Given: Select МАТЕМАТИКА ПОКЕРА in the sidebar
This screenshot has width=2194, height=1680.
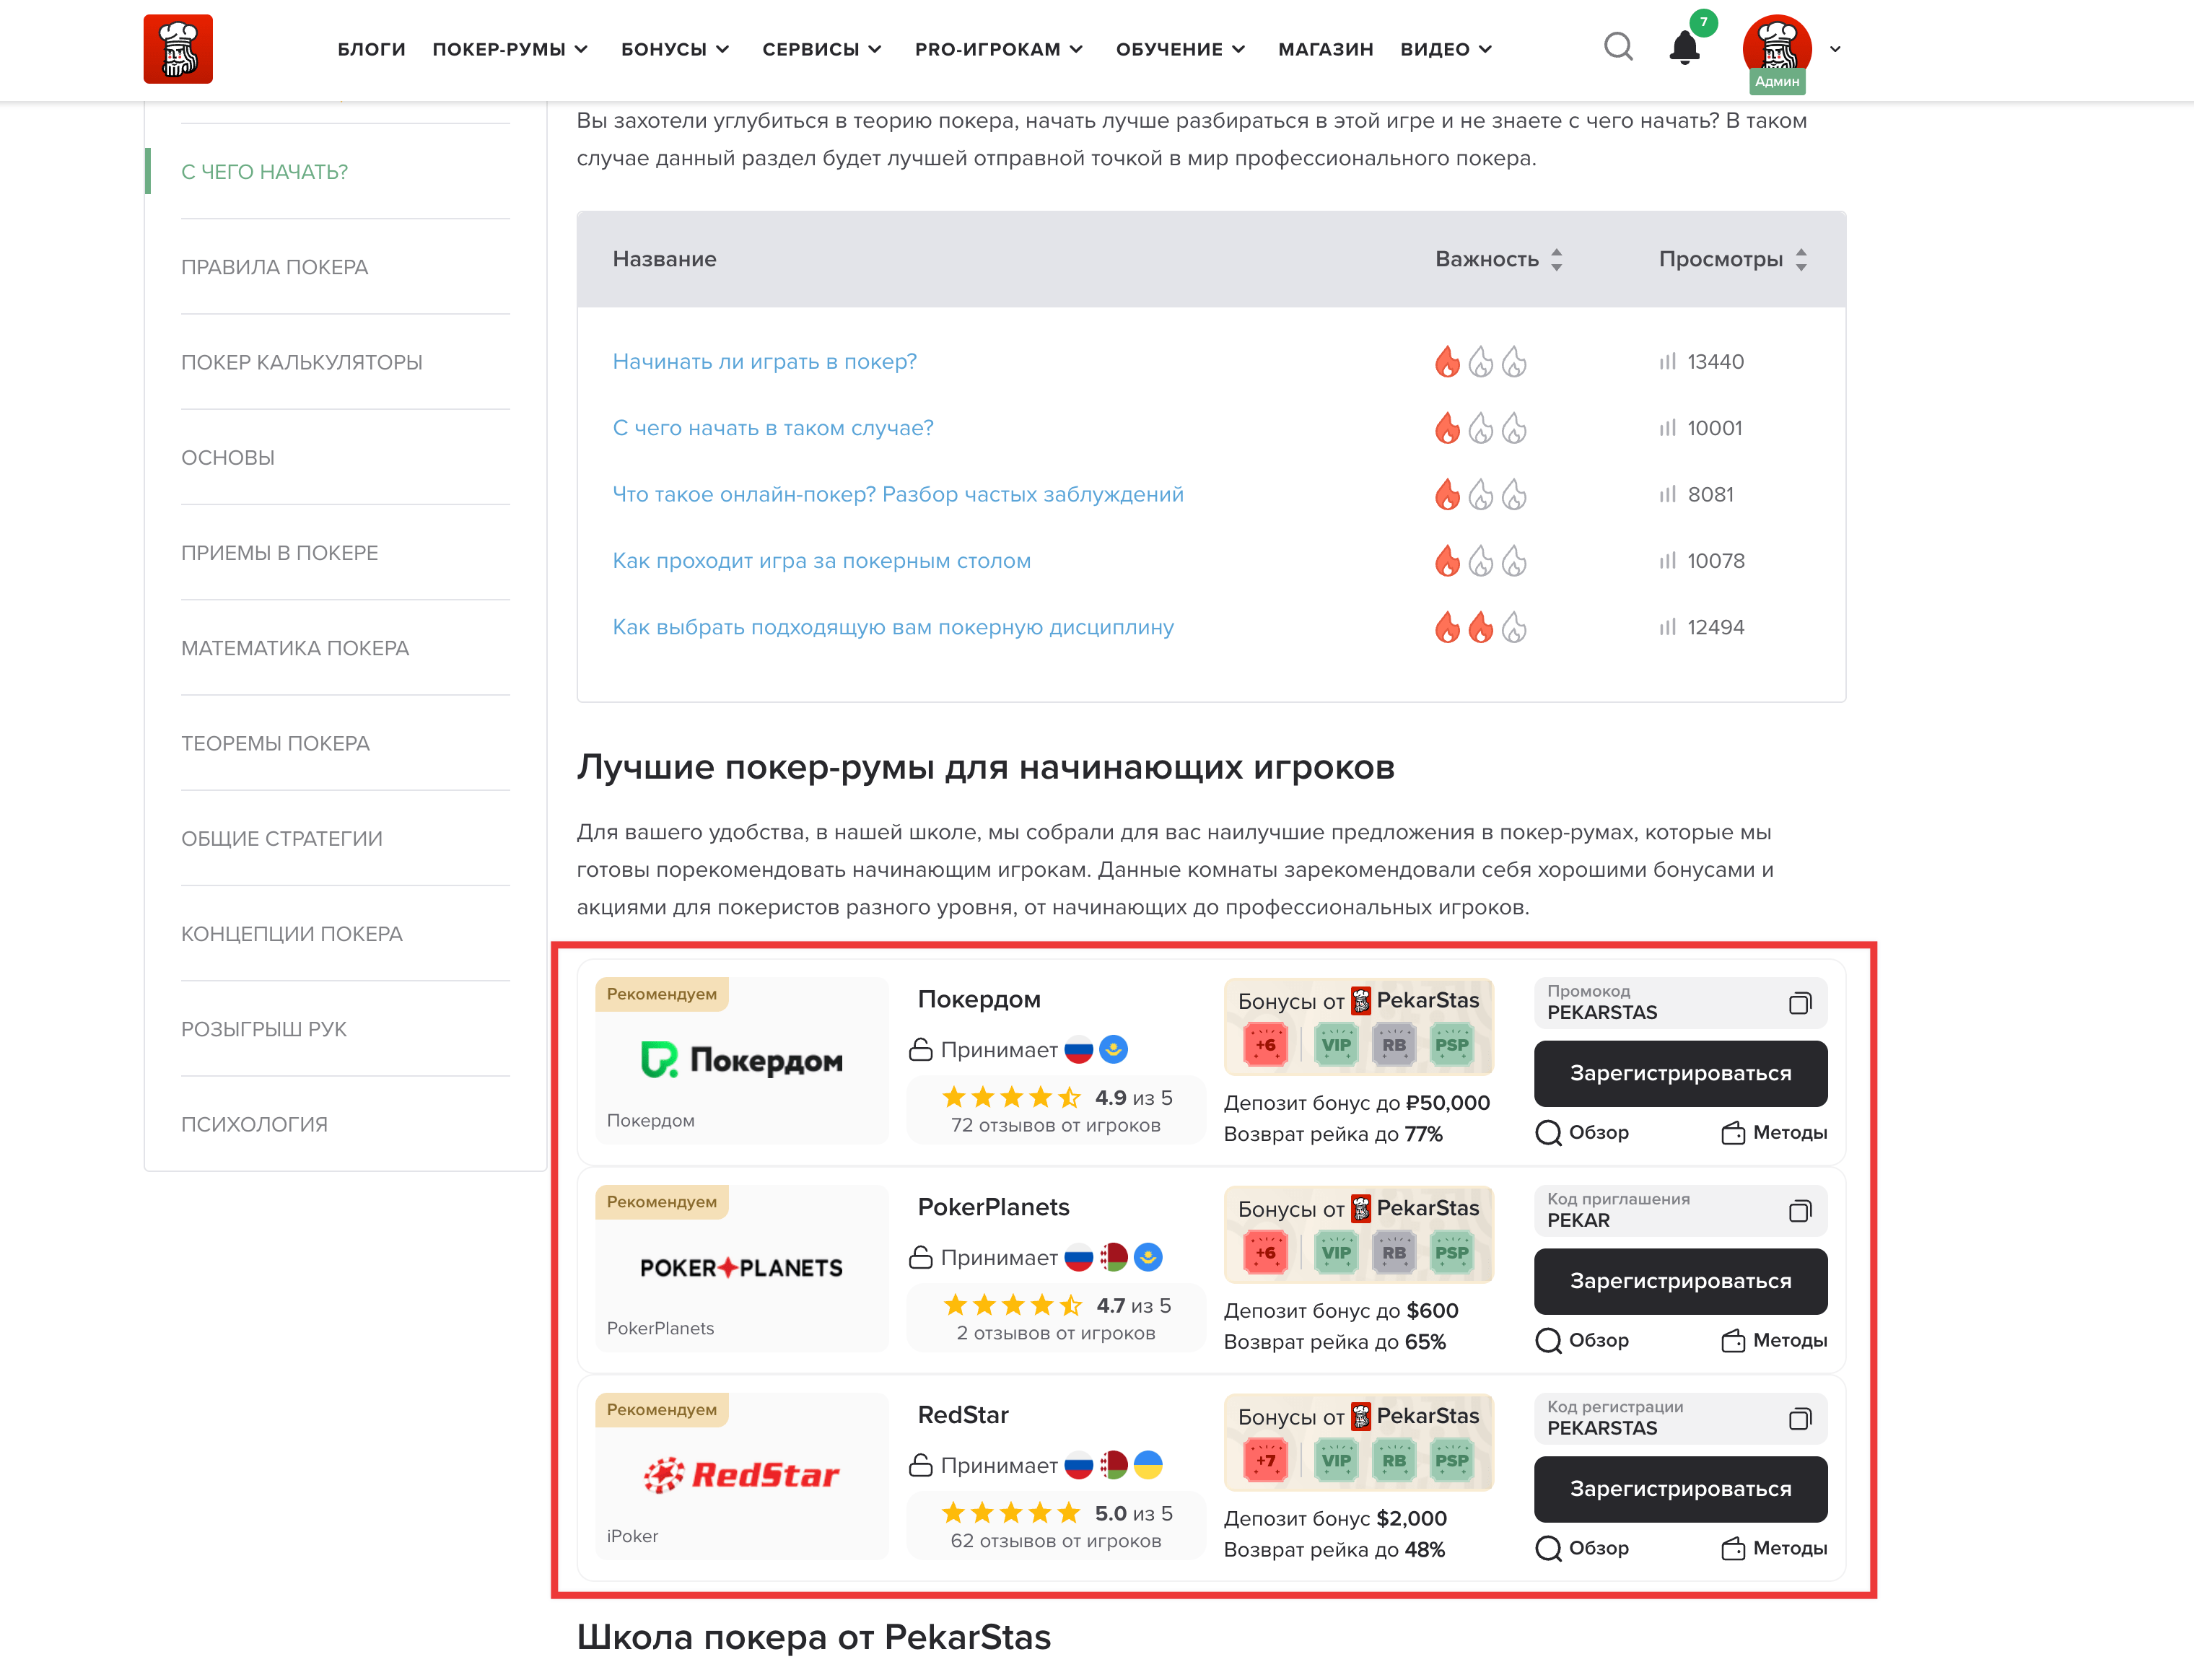Looking at the screenshot, I should tap(295, 648).
